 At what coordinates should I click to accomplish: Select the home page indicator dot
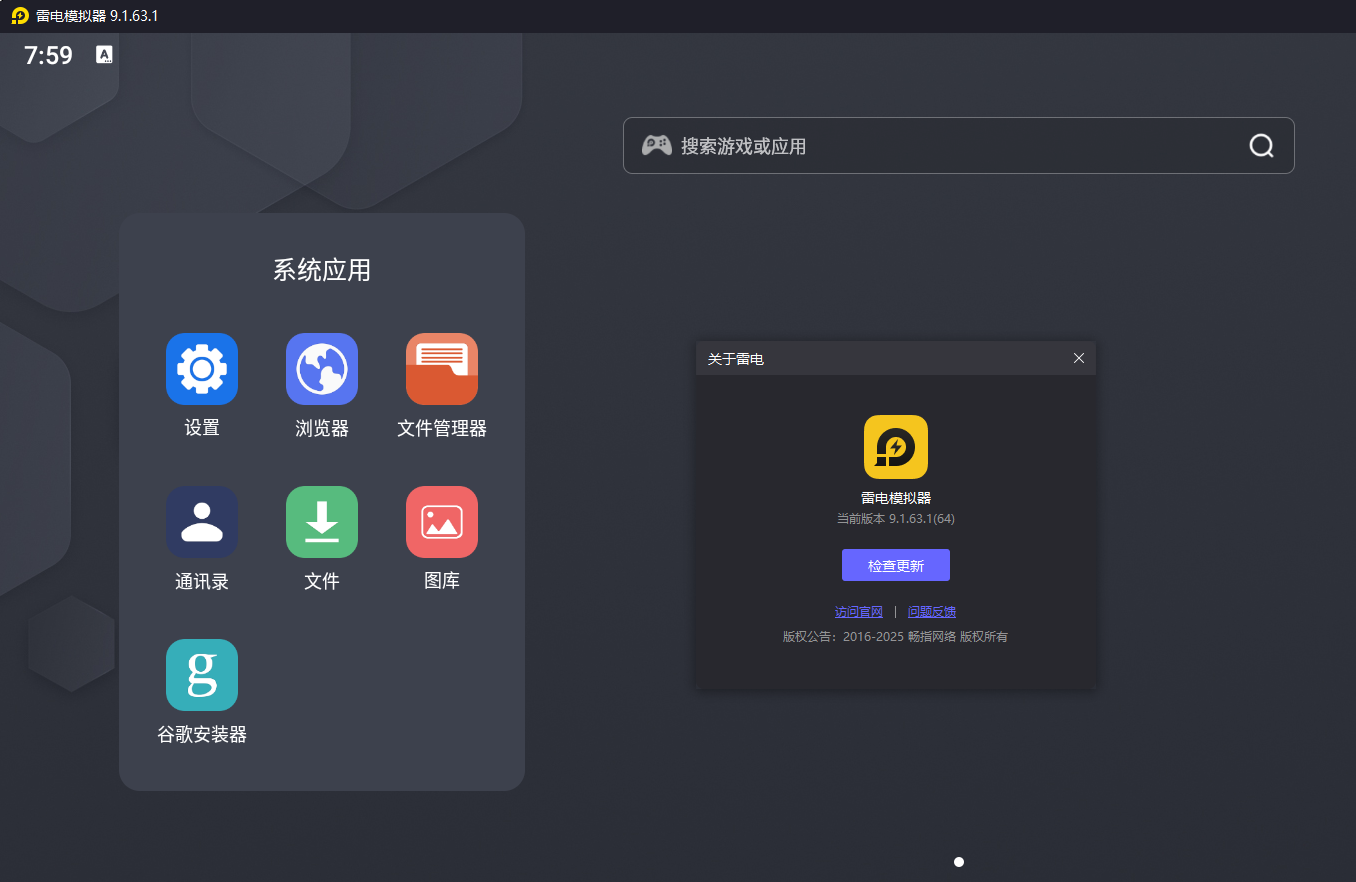tap(958, 862)
